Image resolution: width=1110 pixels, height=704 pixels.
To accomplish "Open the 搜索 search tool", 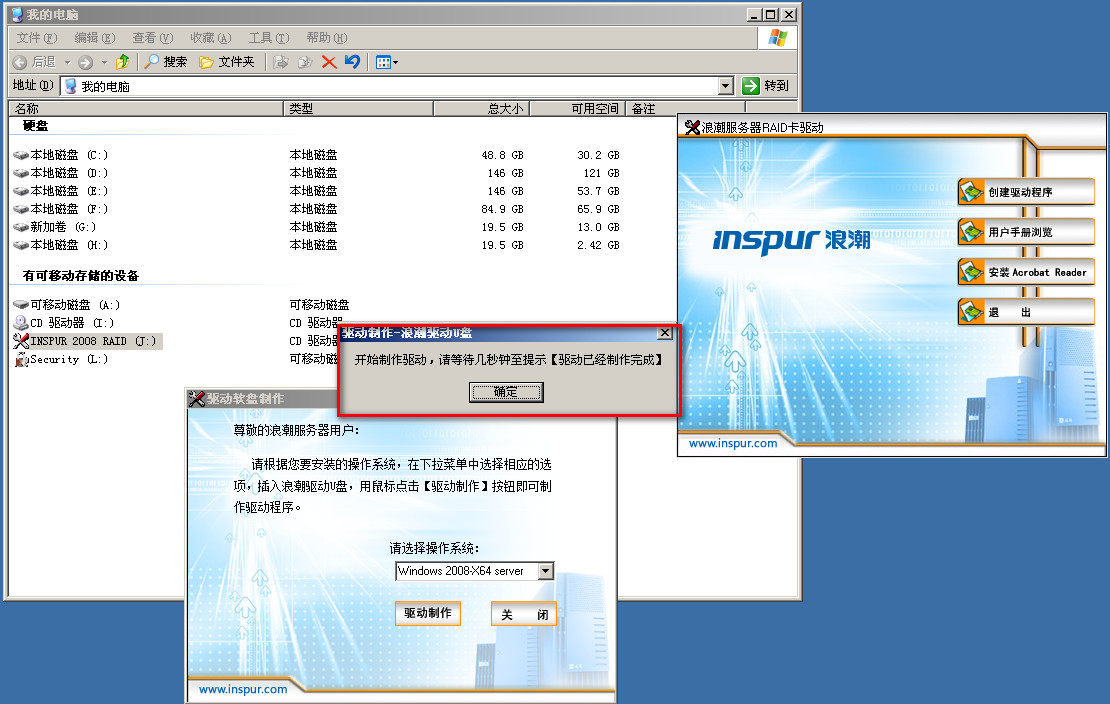I will [x=166, y=62].
